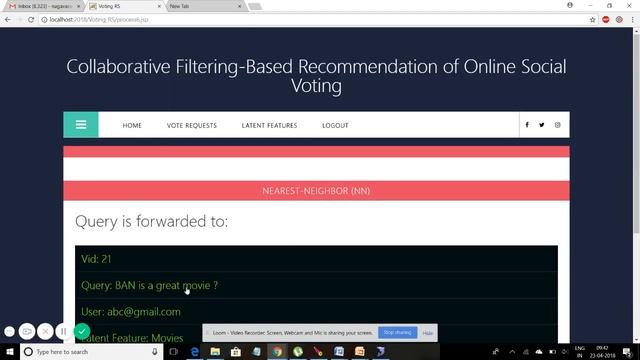The image size is (640, 360).
Task: Close the Gmail Inbox tab
Action: 78,6
